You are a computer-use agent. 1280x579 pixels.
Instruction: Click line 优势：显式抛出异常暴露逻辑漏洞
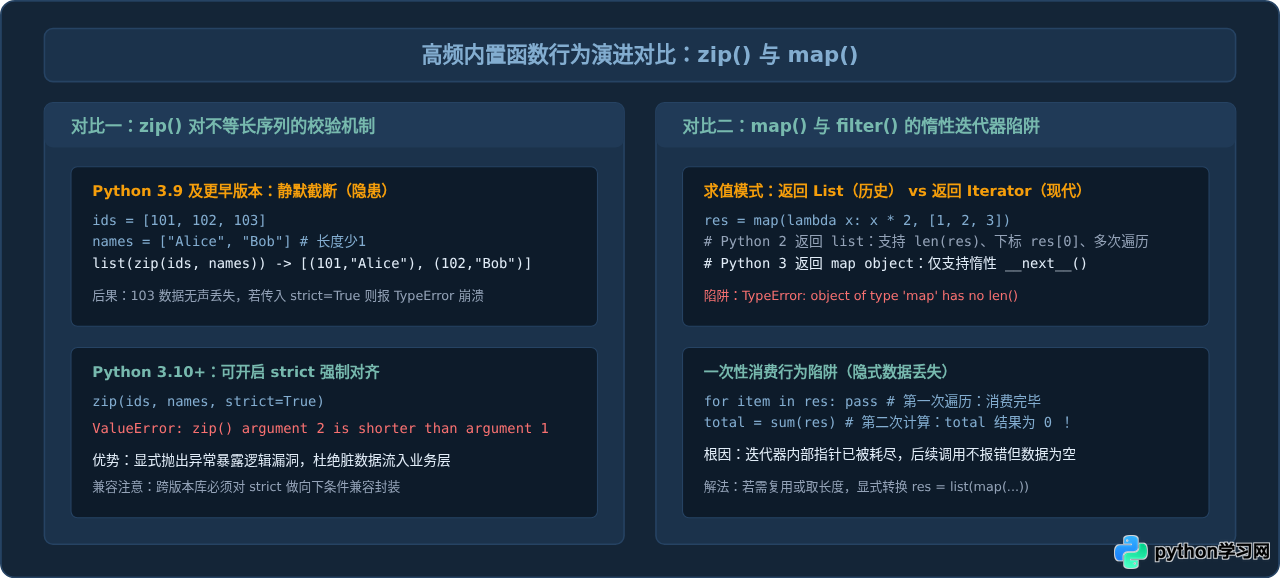271,460
